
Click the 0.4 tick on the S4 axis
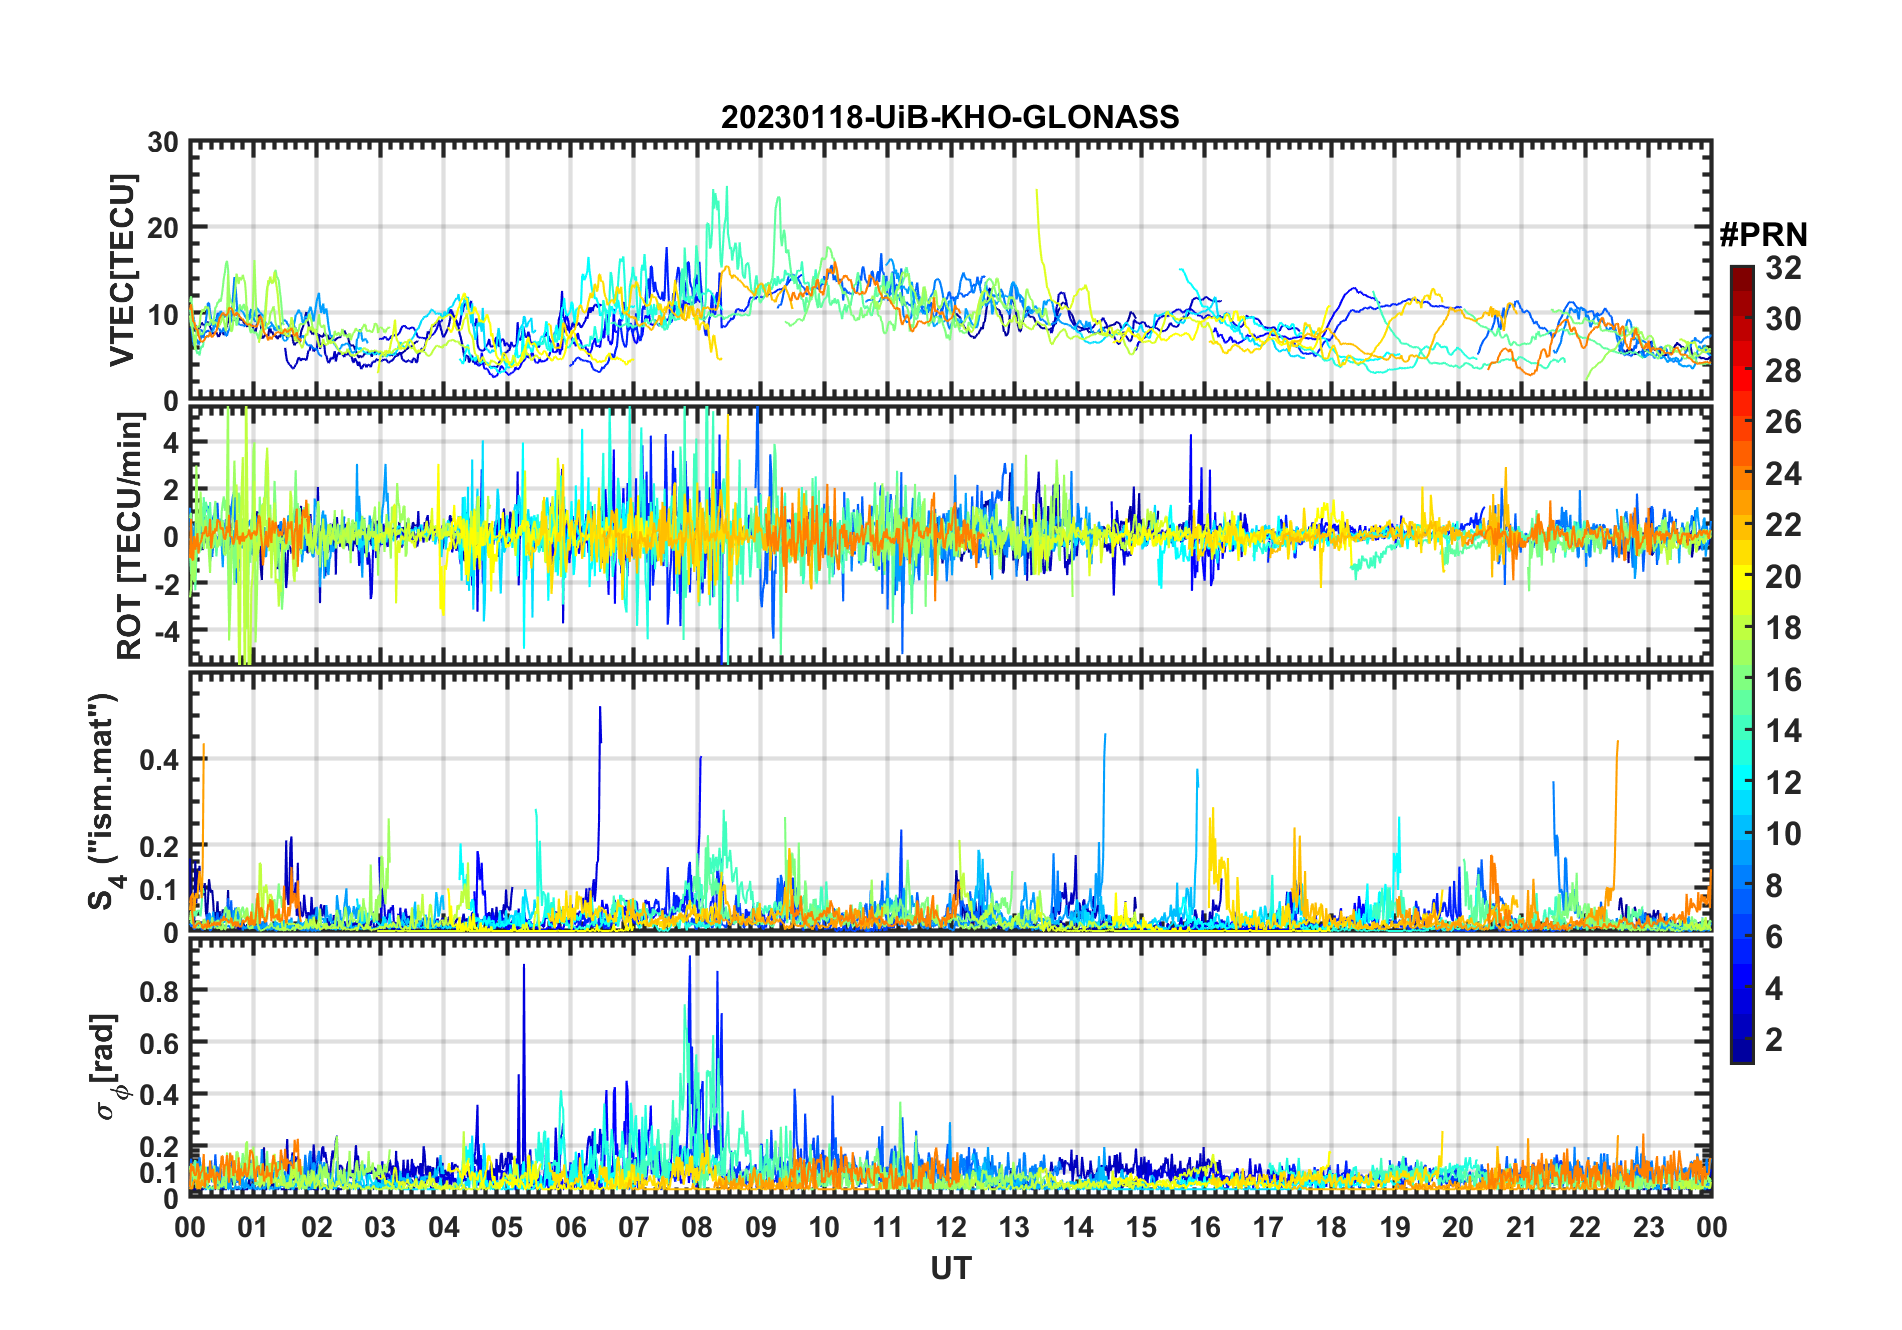click(160, 760)
